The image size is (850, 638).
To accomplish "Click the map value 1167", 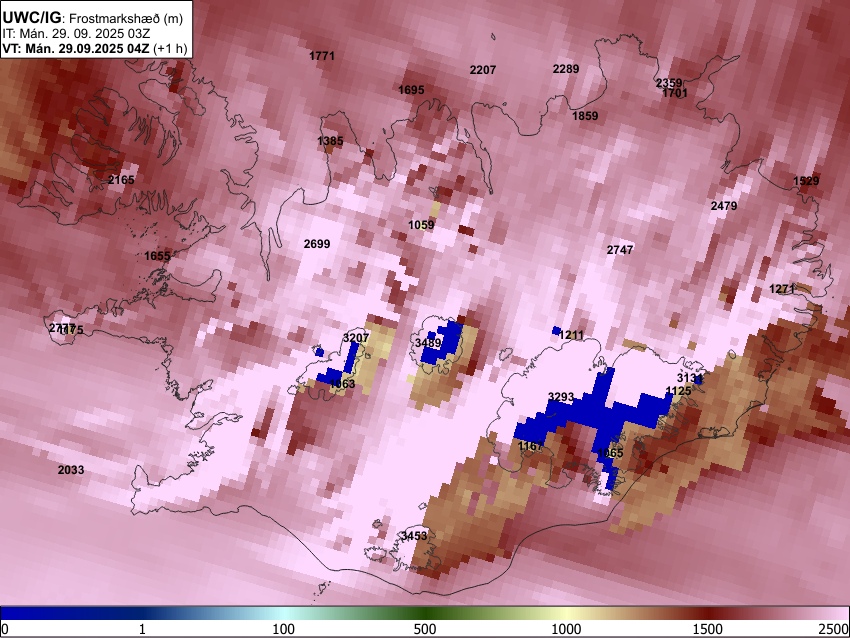I will click(x=530, y=446).
